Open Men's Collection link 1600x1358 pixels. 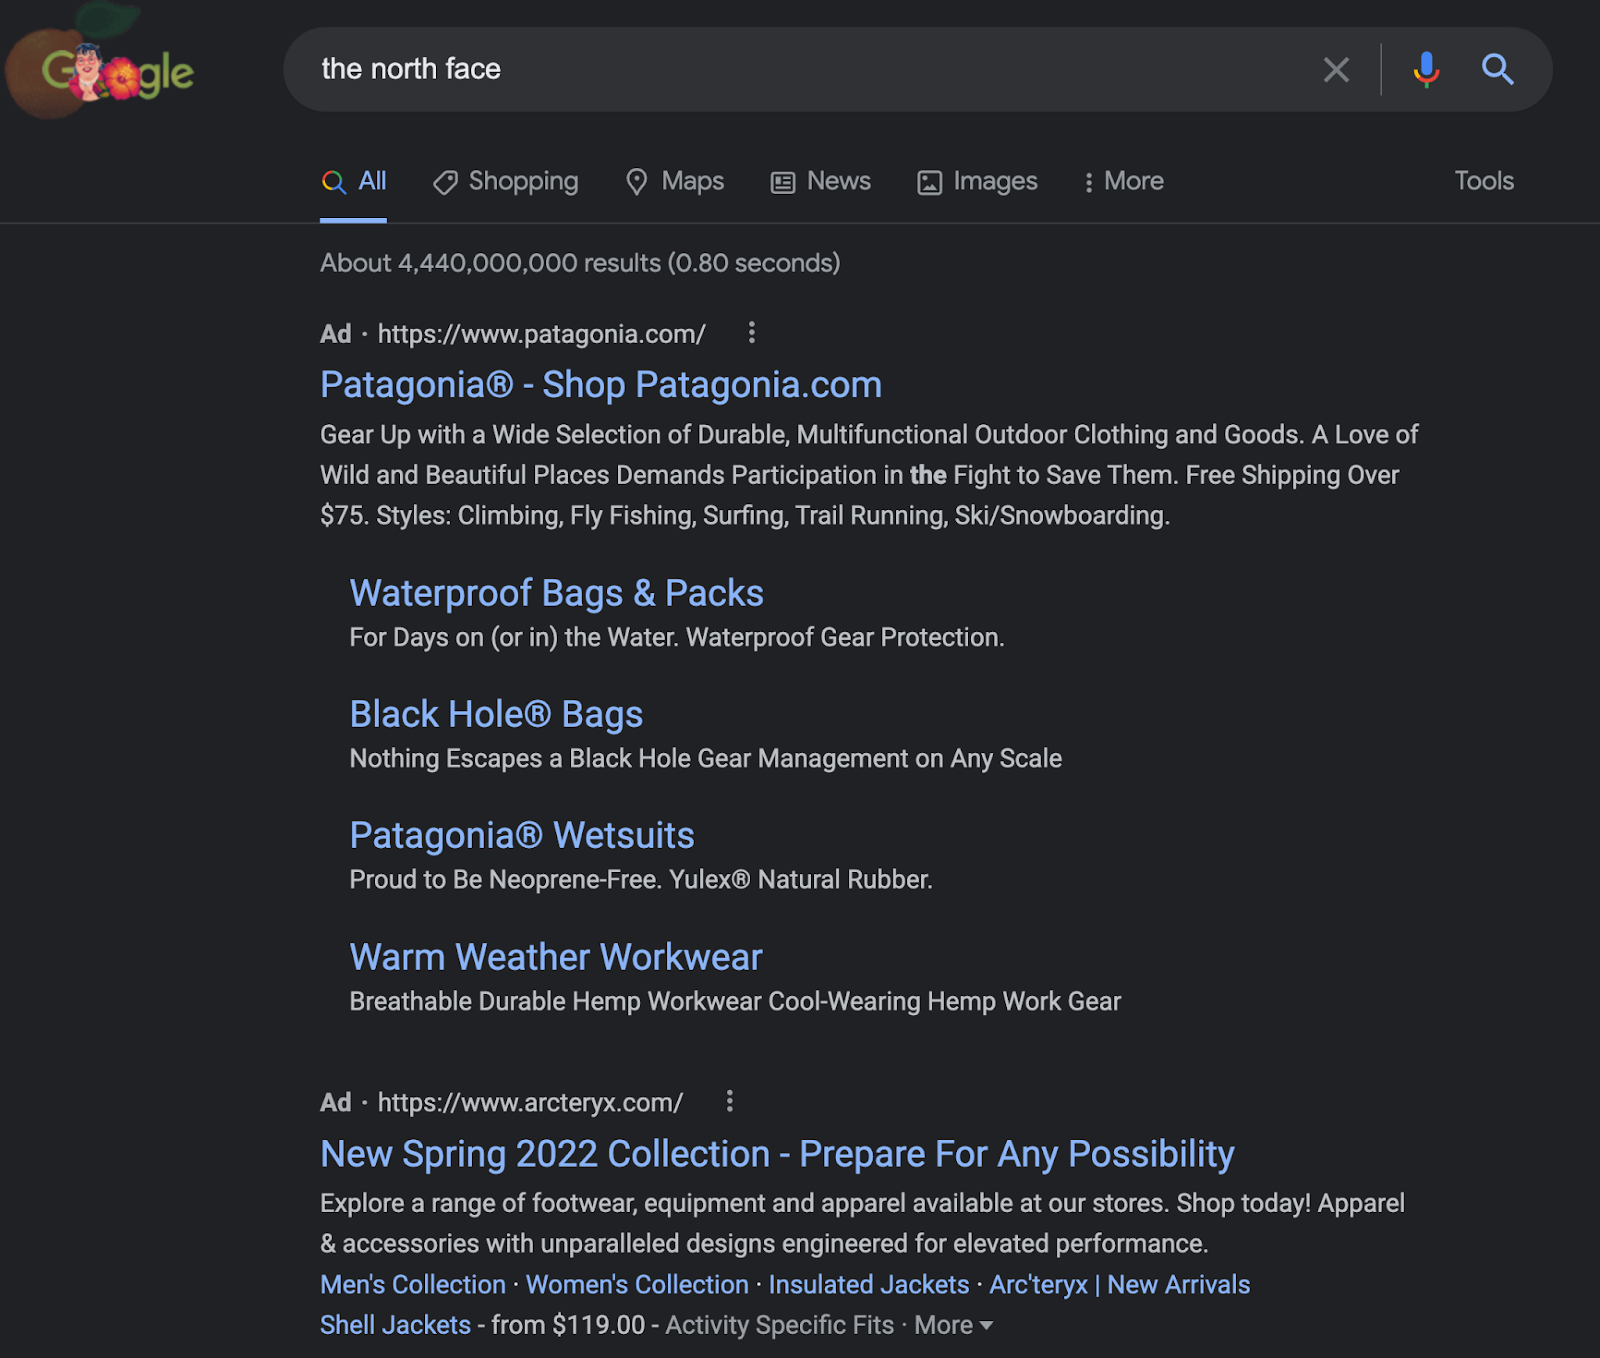tap(413, 1284)
